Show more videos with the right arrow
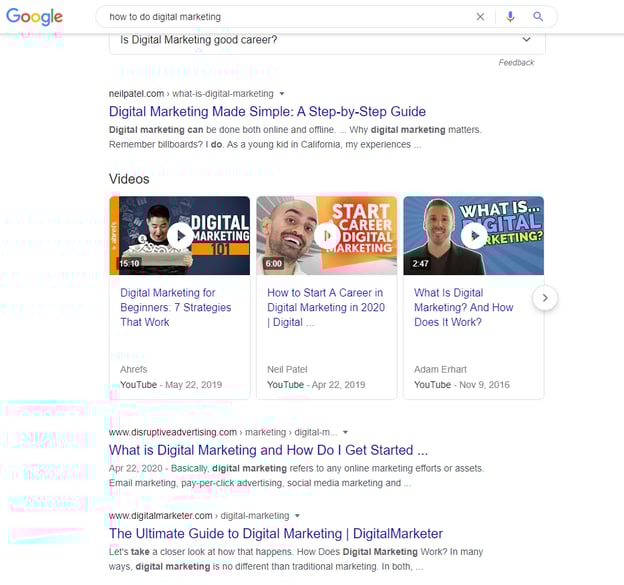Image resolution: width=624 pixels, height=585 pixels. [x=545, y=298]
